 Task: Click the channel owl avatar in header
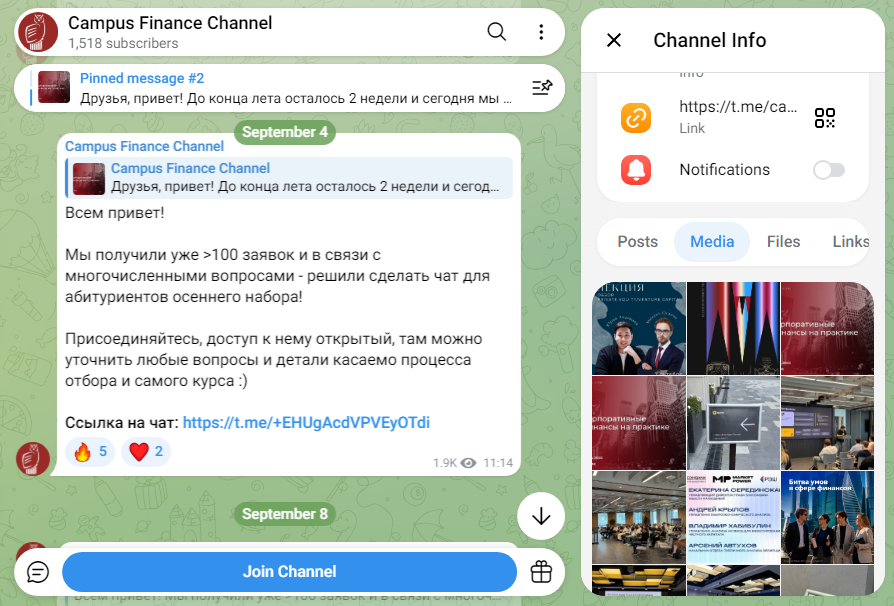point(38,32)
